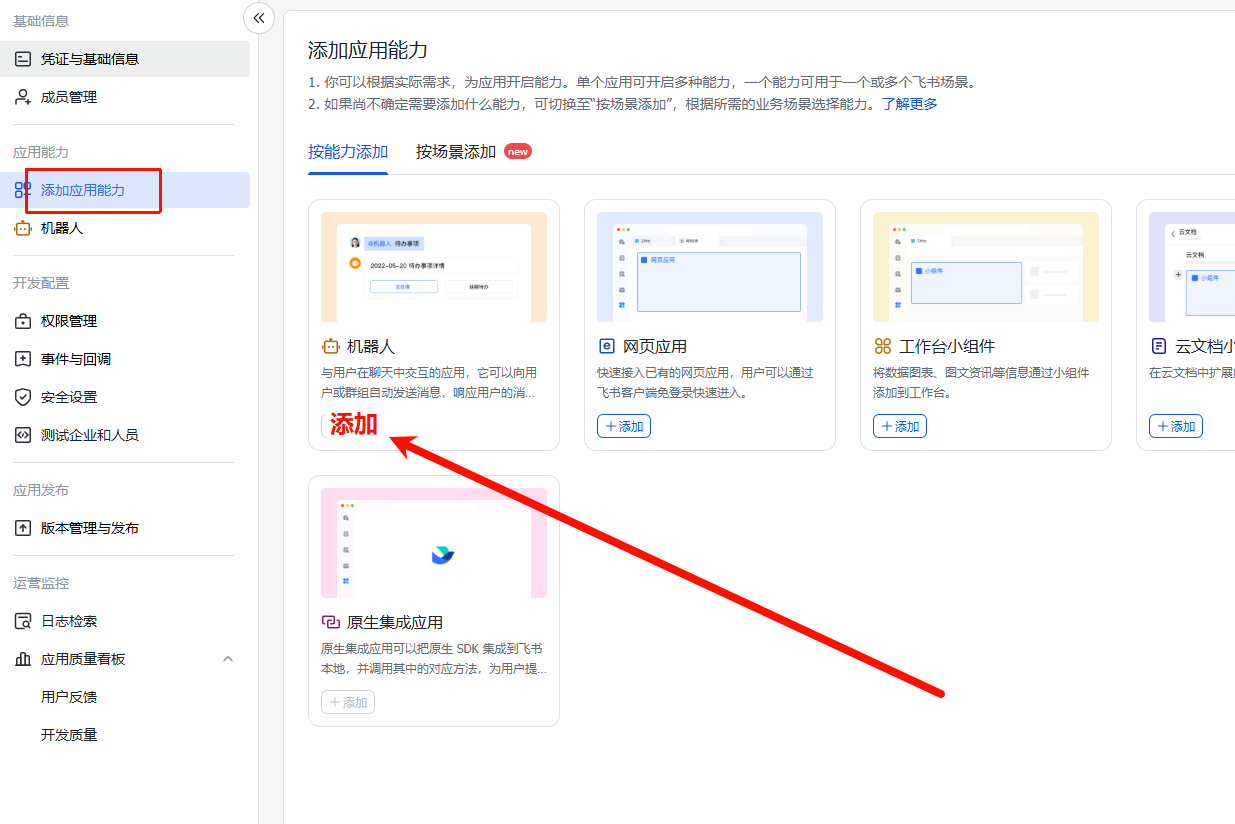Open 凭证与基础信息 in sidebar
Image resolution: width=1235 pixels, height=824 pixels.
(x=90, y=59)
